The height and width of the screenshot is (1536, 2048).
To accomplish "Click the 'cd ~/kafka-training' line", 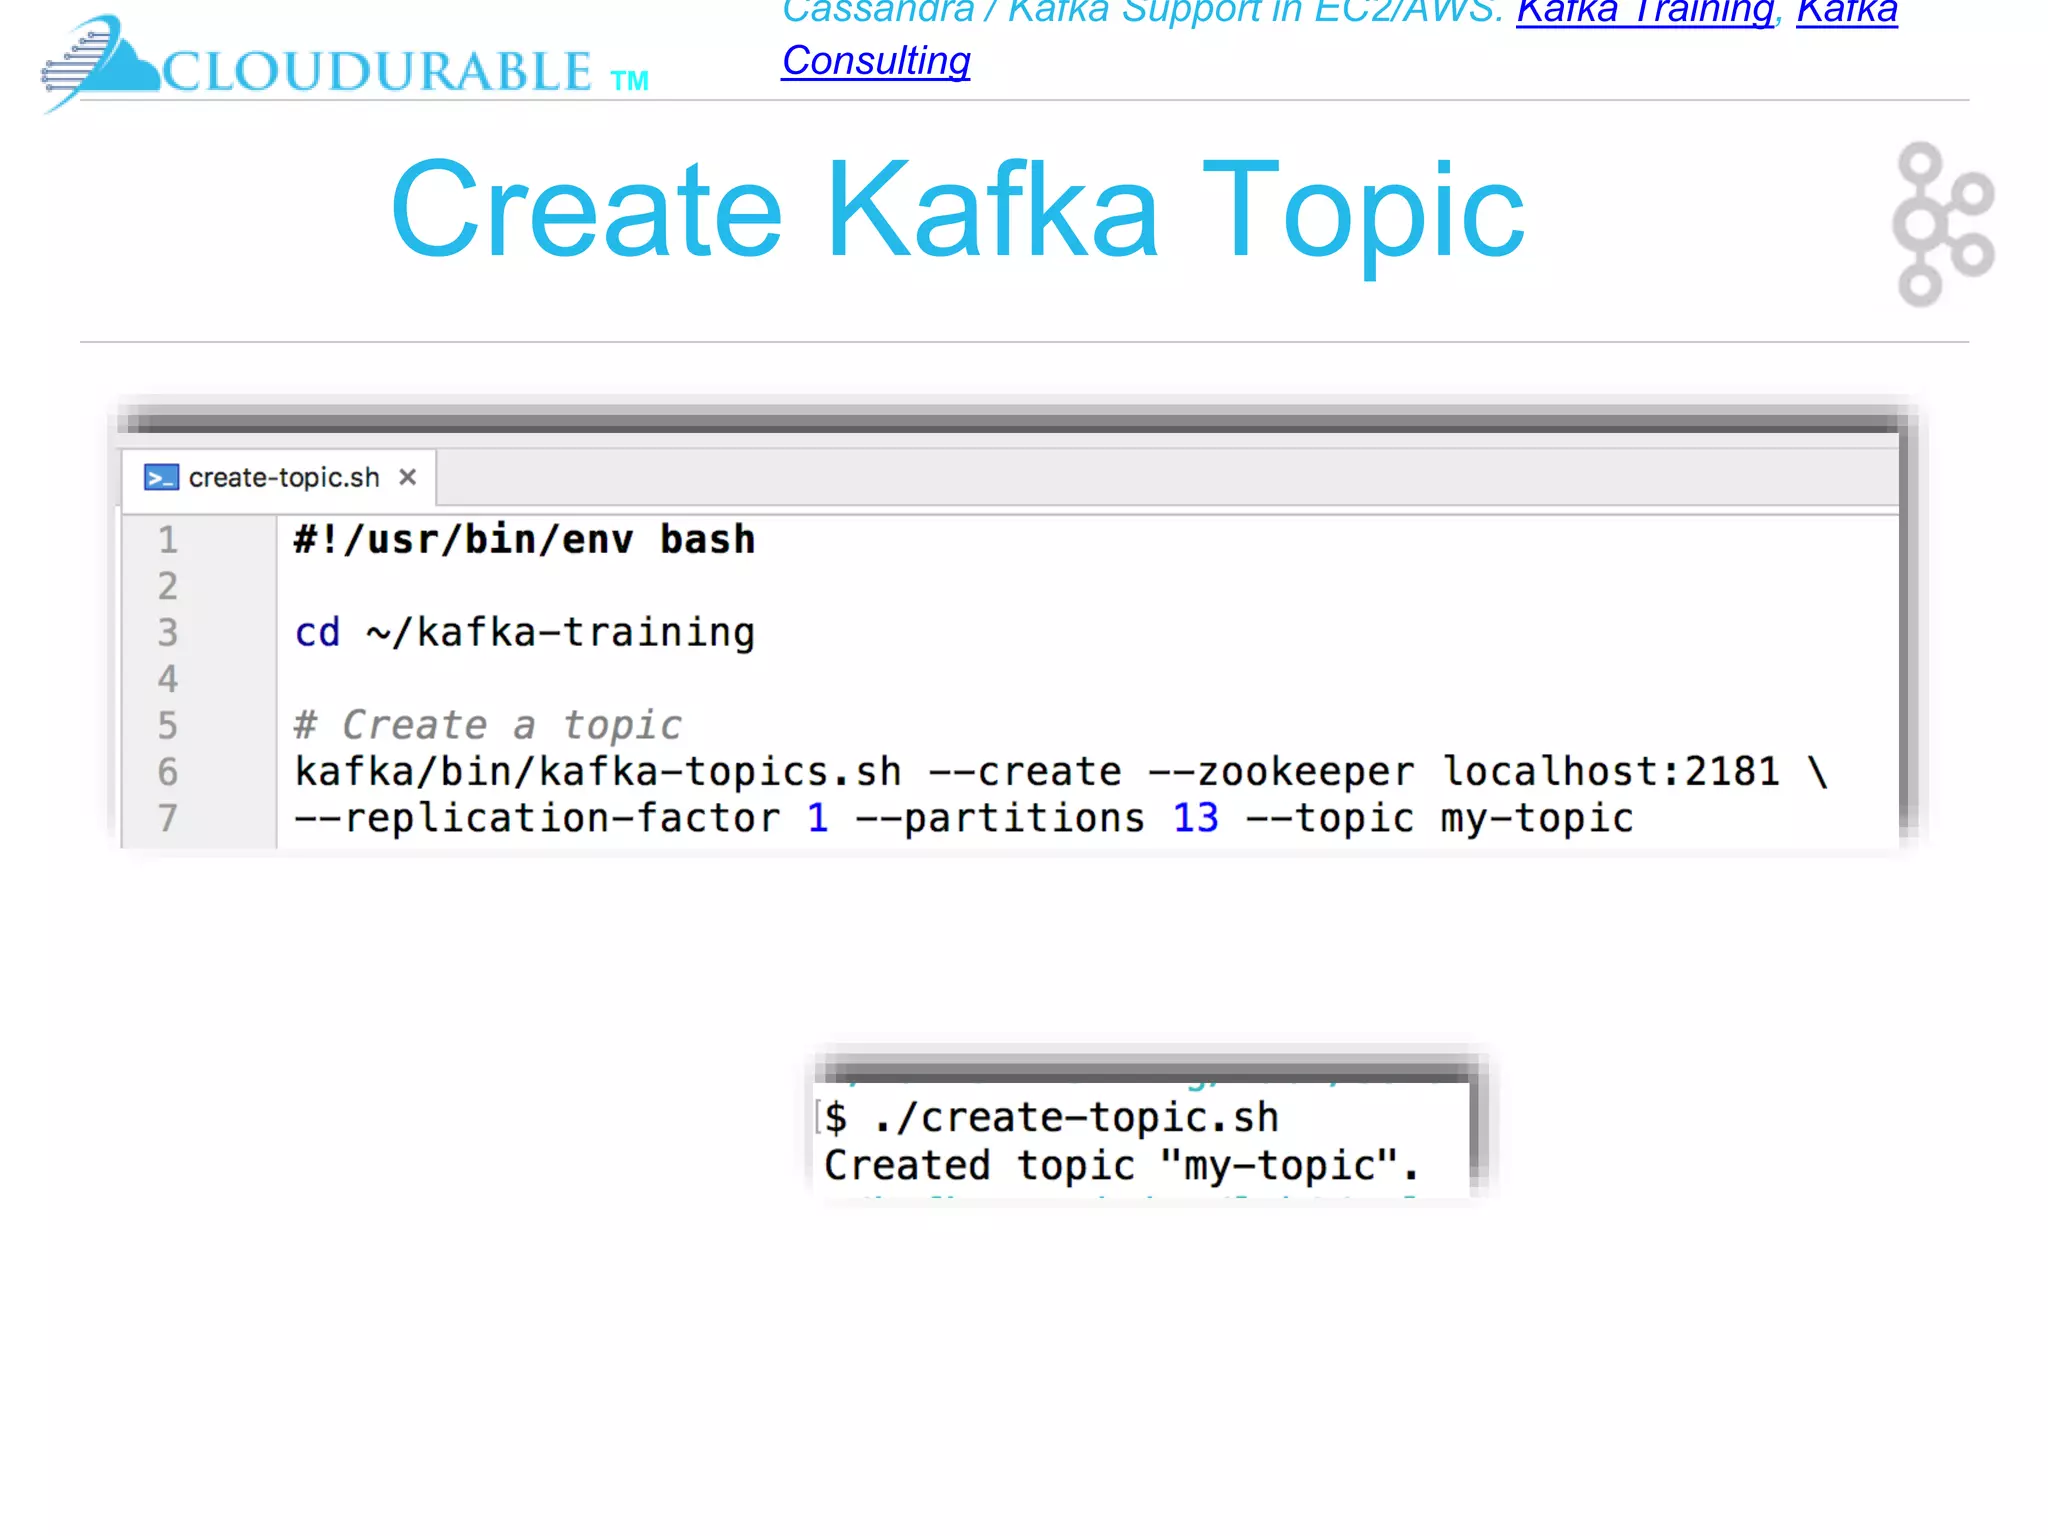I will (x=524, y=633).
